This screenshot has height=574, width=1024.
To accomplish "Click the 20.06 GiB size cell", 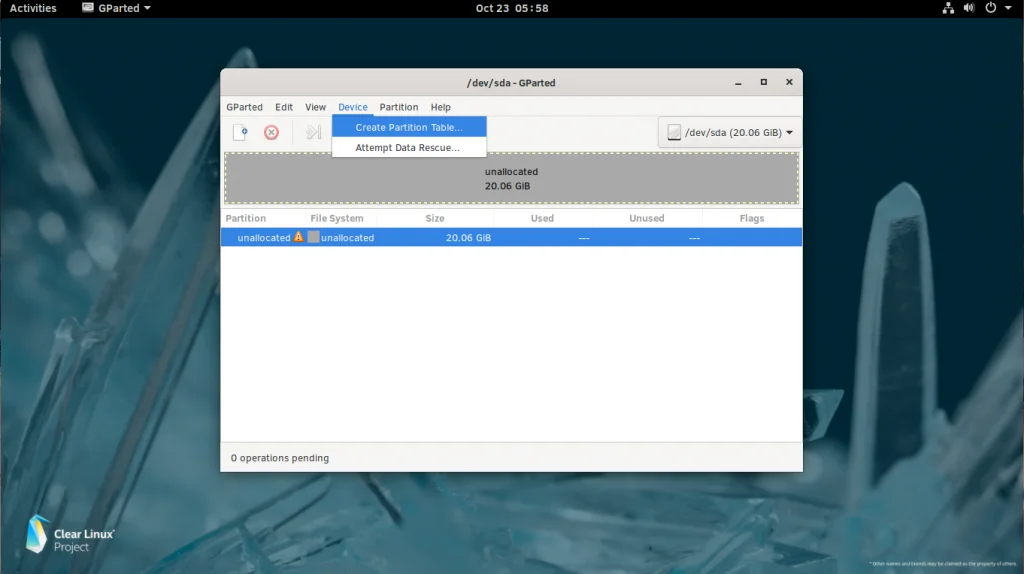I will click(x=468, y=238).
